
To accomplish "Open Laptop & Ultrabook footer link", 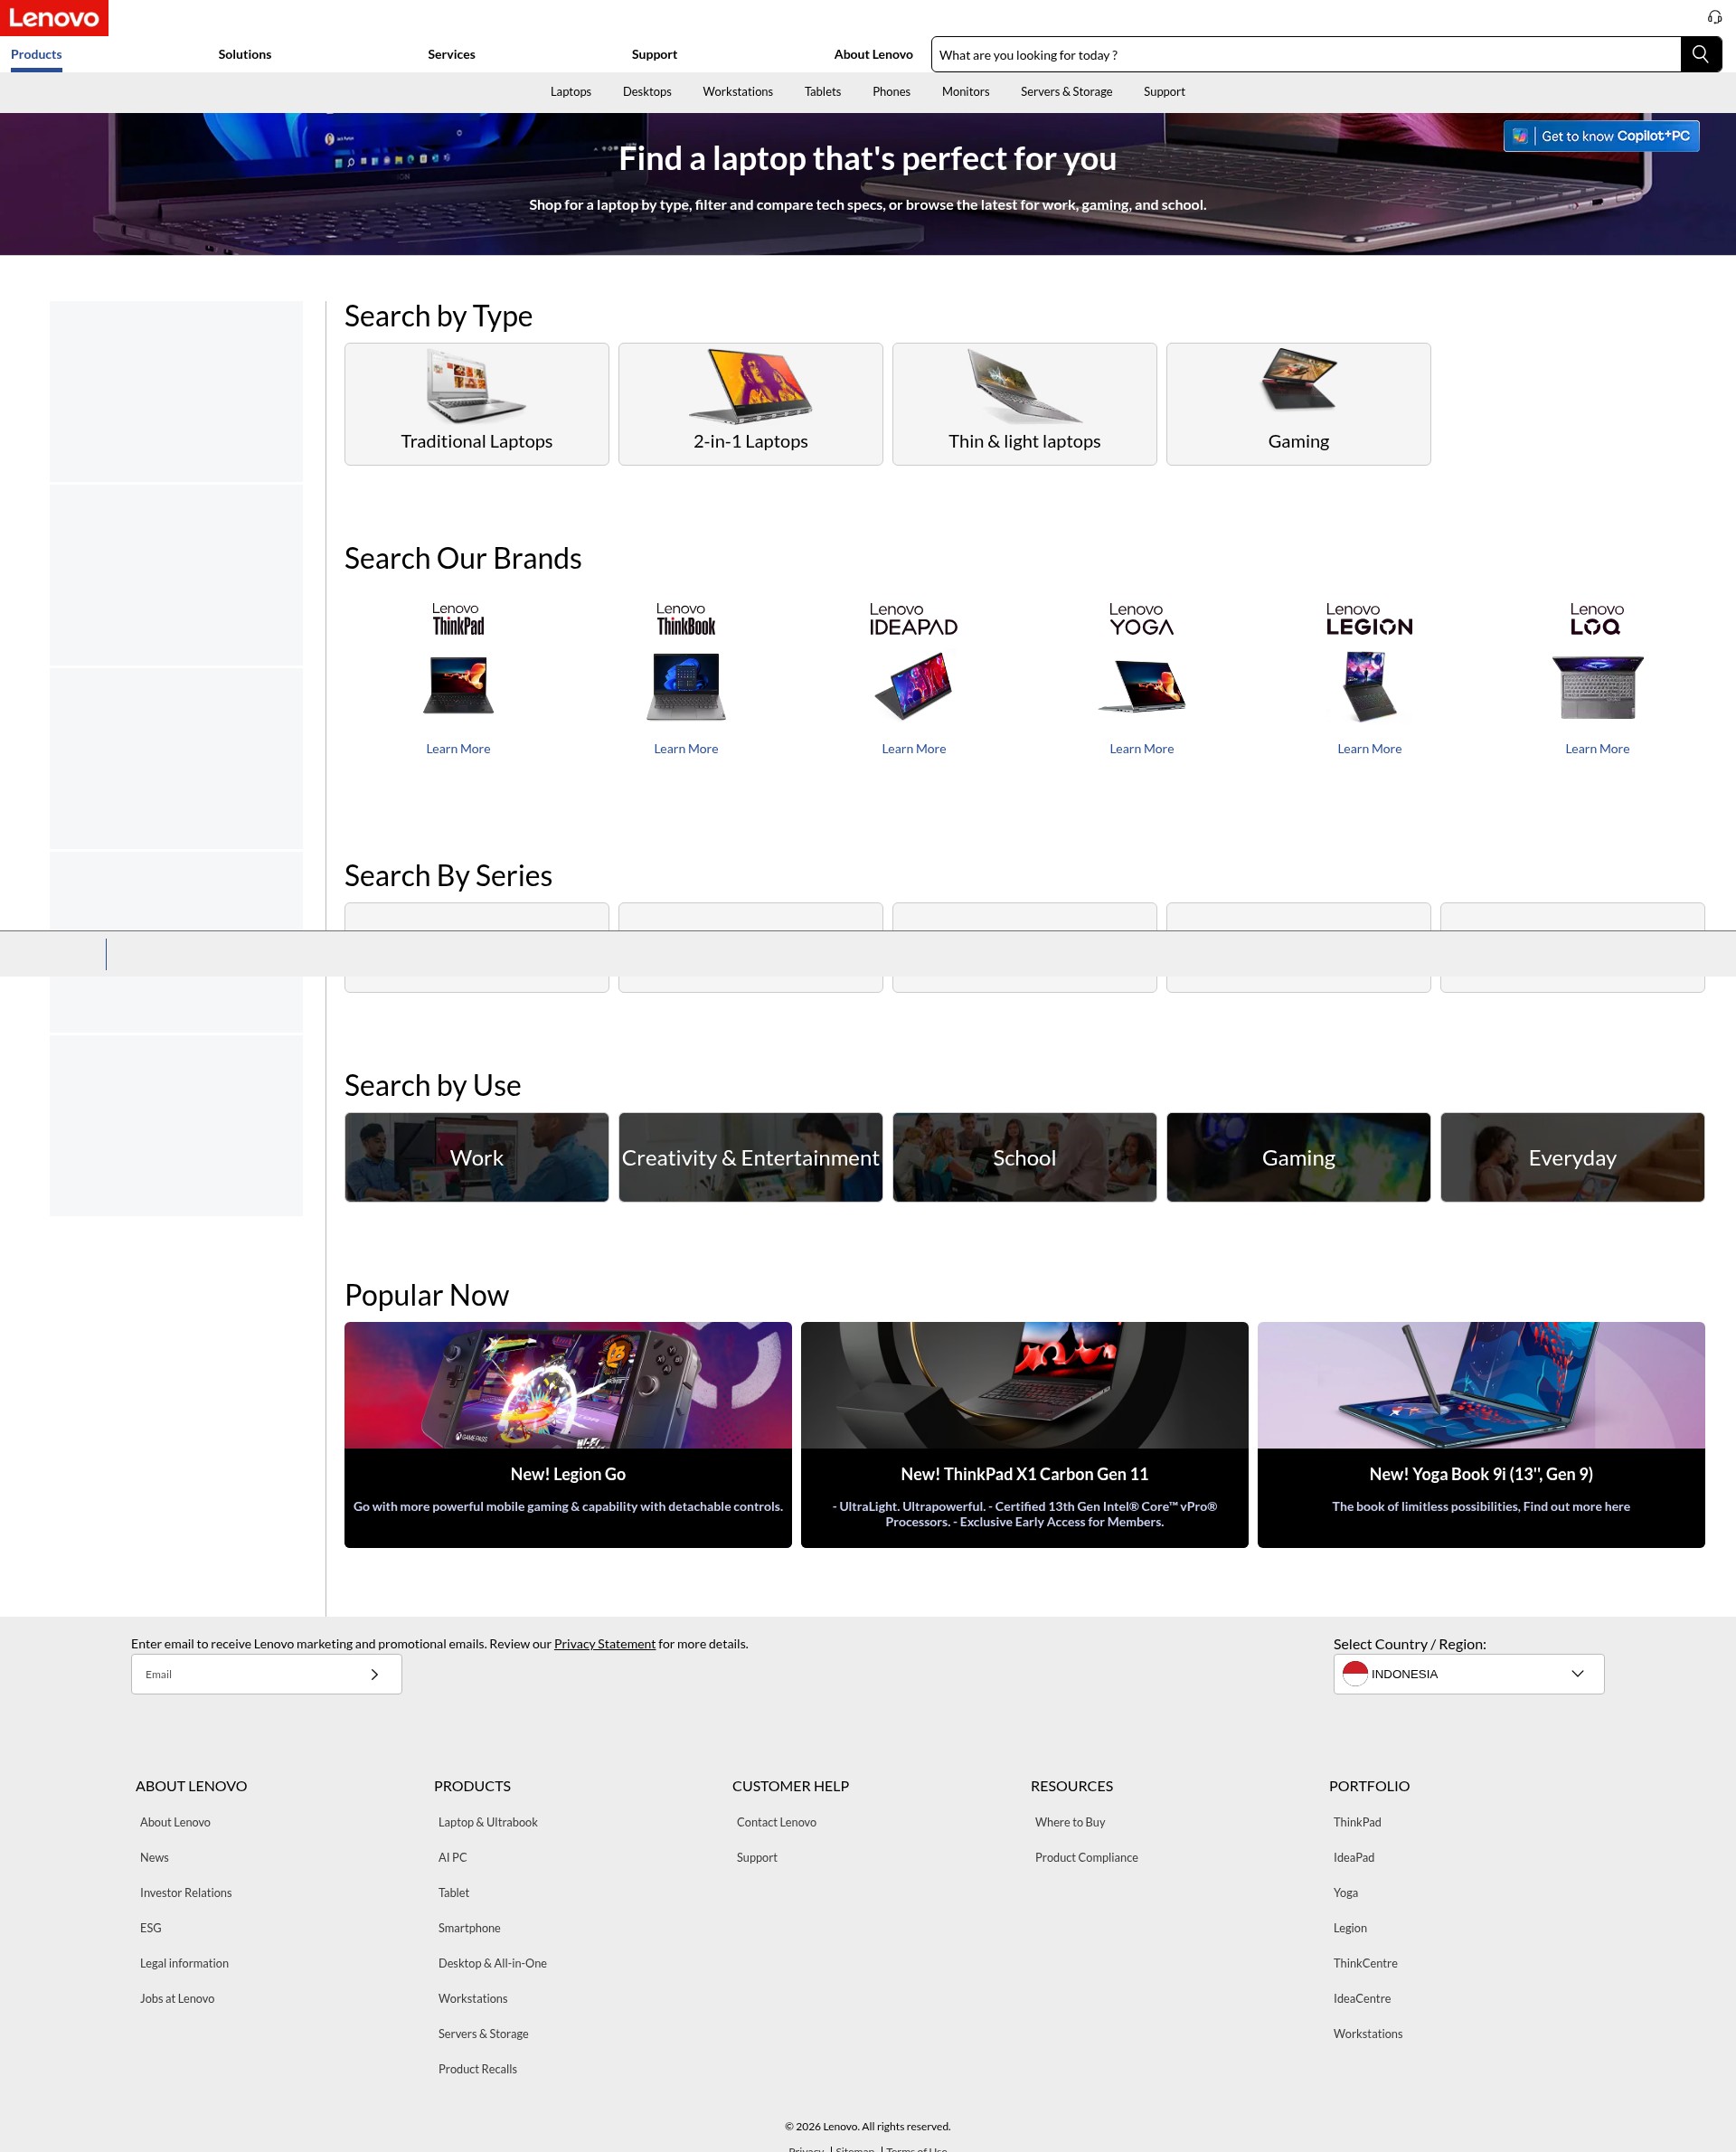I will point(488,1822).
